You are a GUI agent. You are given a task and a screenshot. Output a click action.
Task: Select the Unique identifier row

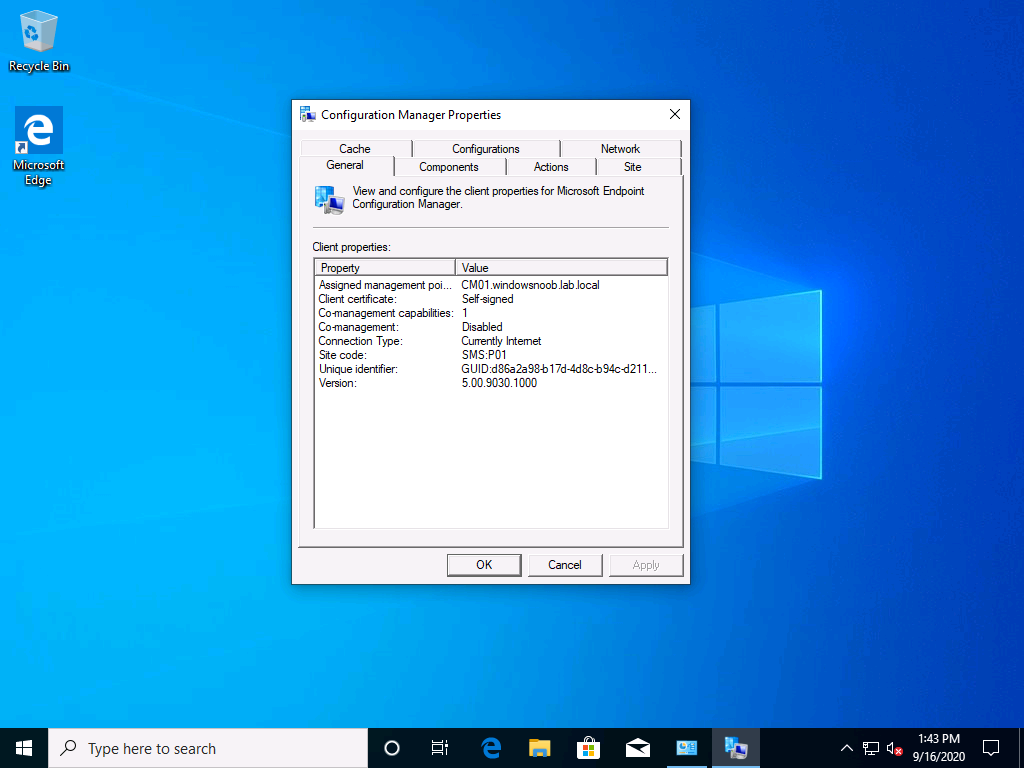tap(491, 369)
